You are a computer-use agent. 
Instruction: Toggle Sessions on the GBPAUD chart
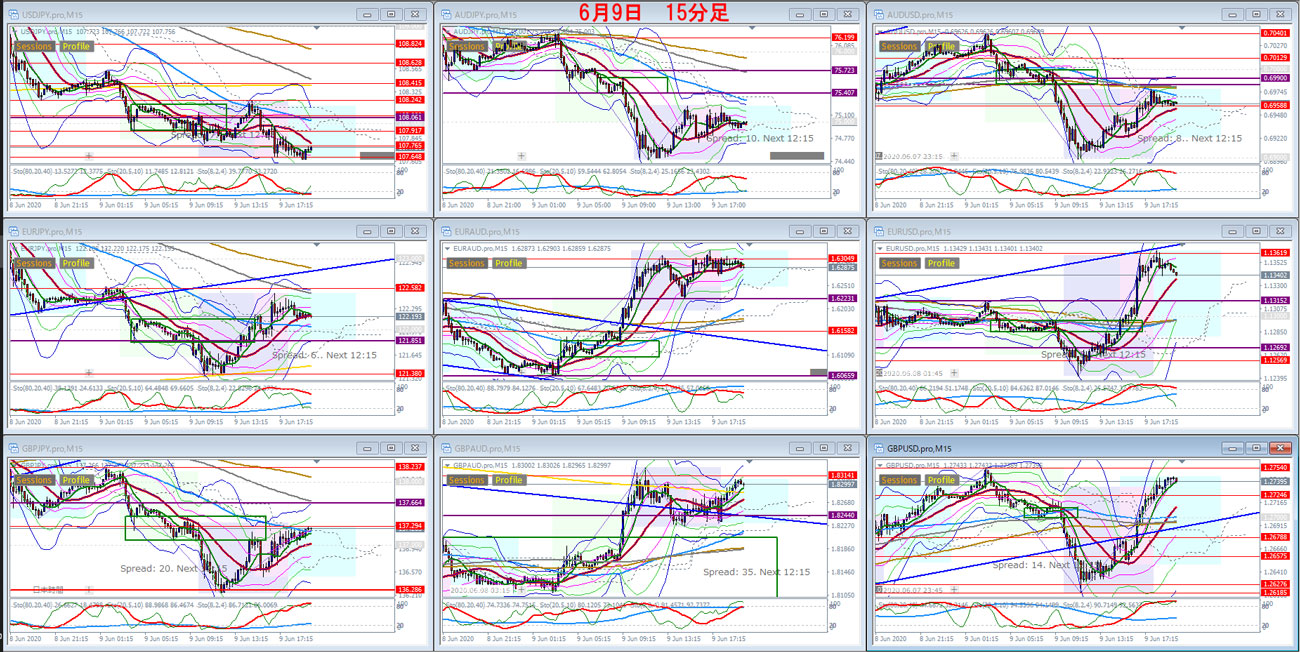click(467, 480)
